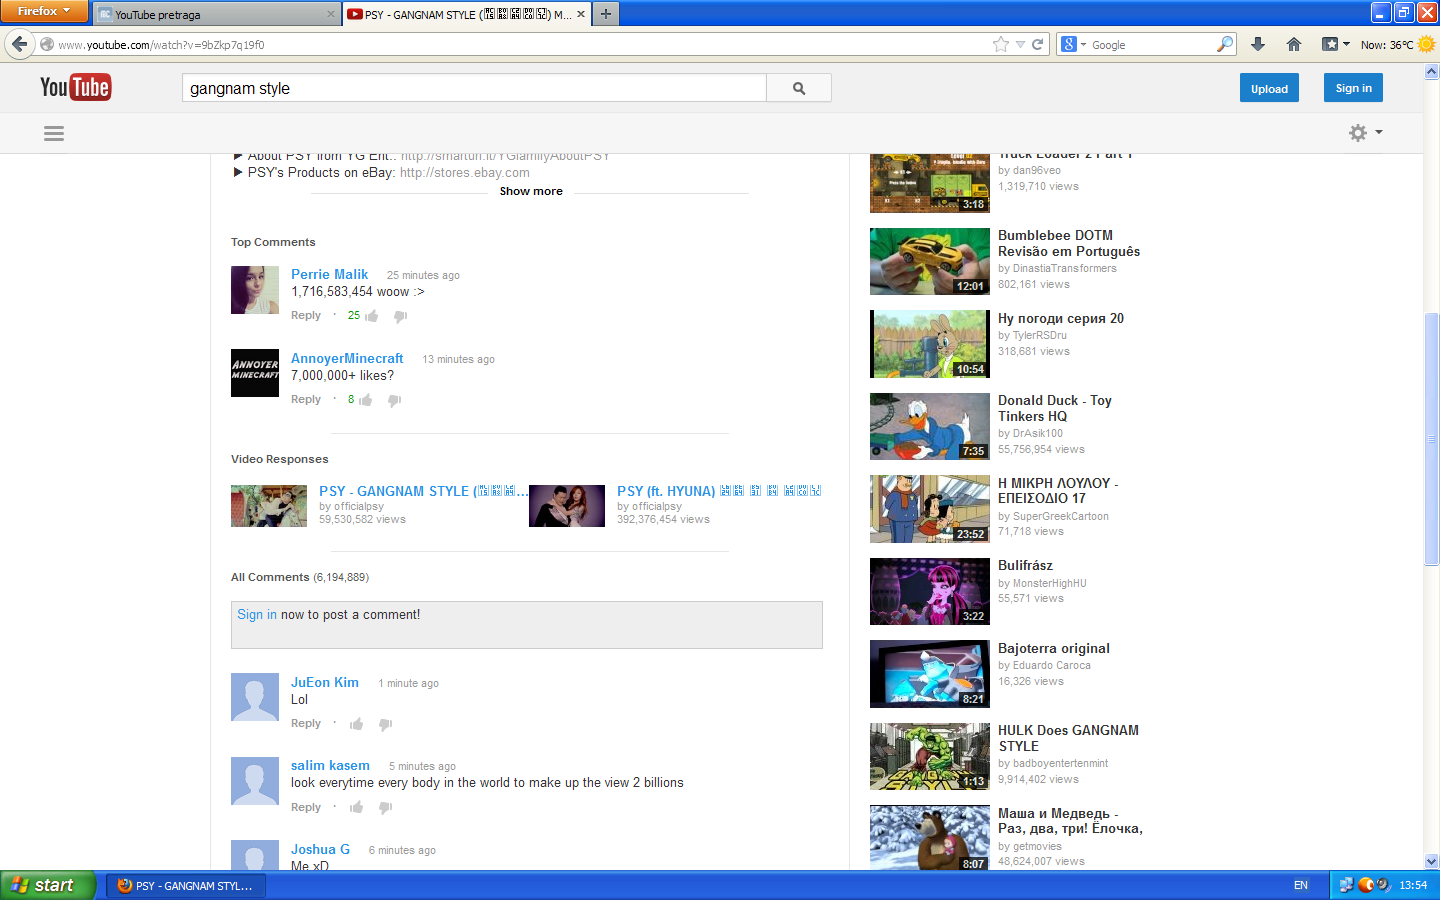Open PSY ft. HYUNA video response thumbnail
This screenshot has width=1440, height=900.
[567, 506]
